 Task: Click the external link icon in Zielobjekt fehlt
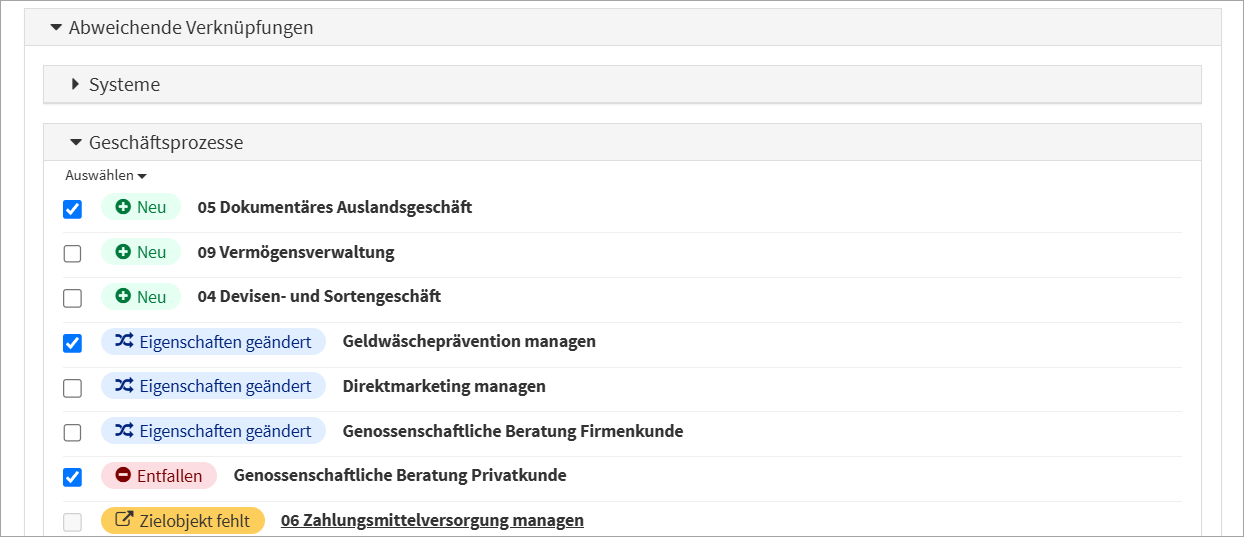124,520
